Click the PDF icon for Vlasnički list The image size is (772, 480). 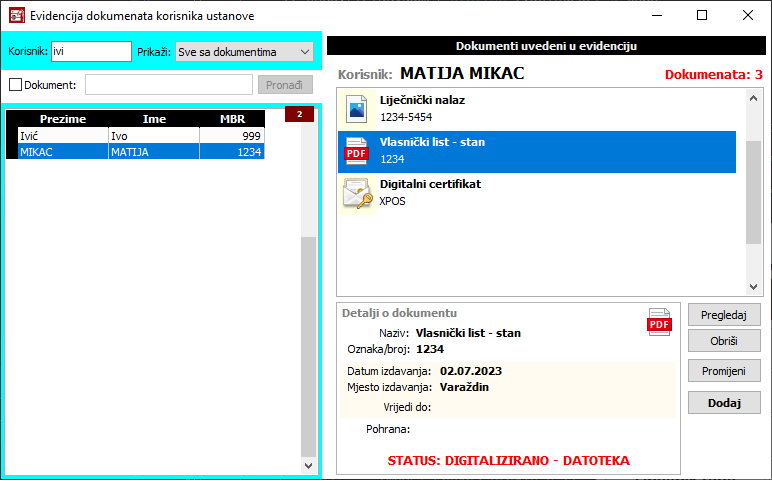point(356,151)
